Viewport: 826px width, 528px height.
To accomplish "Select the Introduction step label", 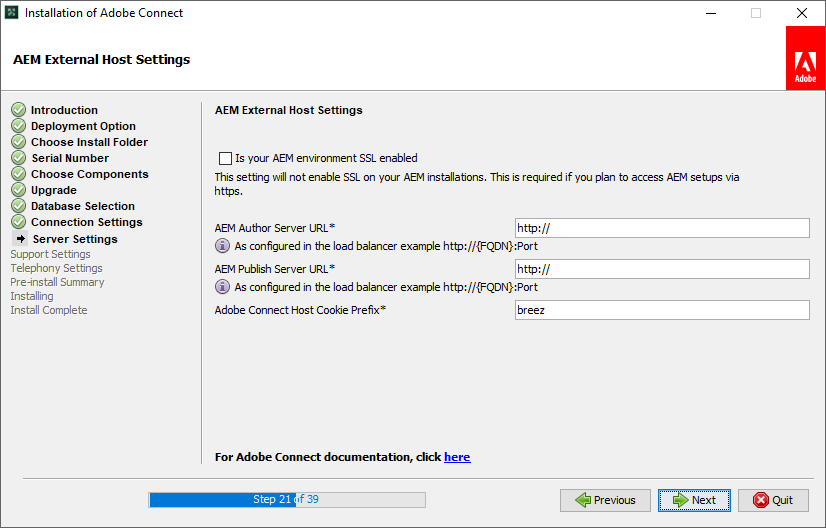I will click(64, 110).
